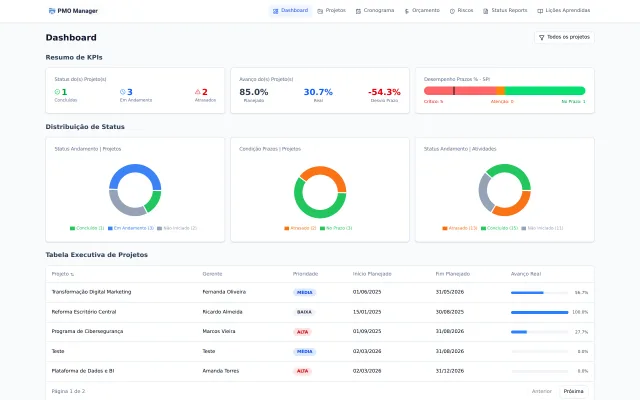
Task: Click the sort arrows icon beside Projeto header
Action: 72,274
